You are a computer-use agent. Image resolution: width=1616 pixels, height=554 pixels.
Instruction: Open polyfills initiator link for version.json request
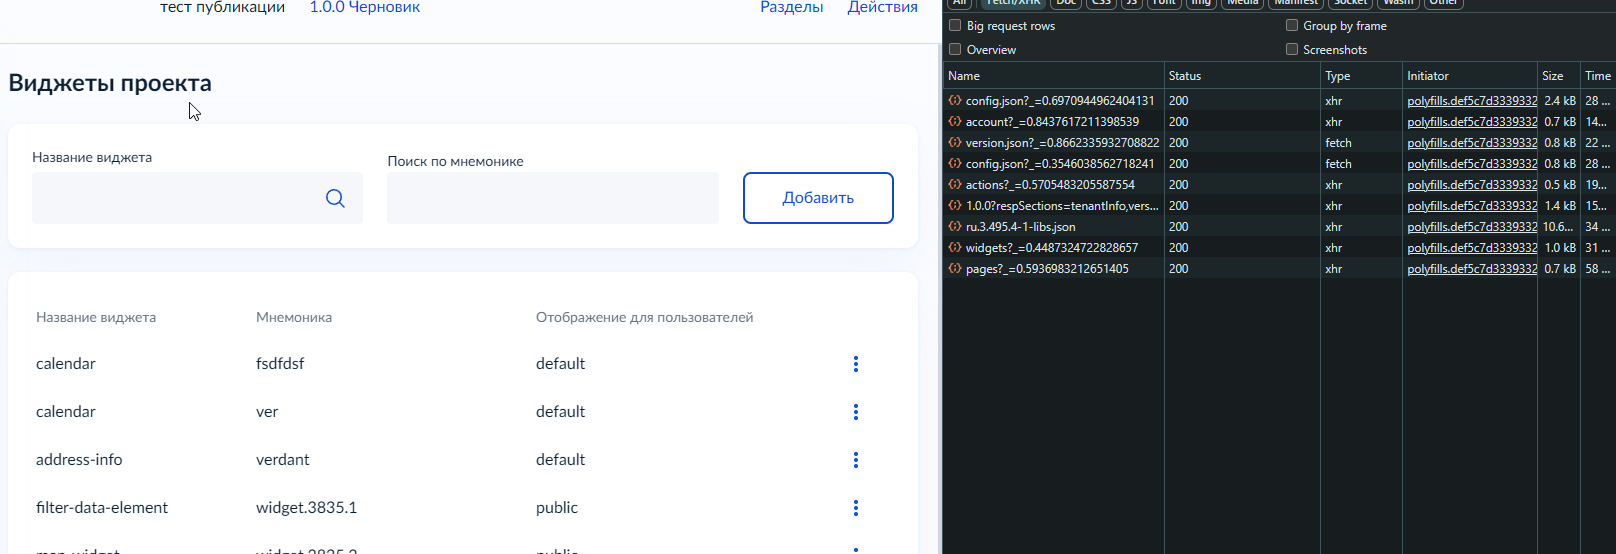click(x=1472, y=143)
